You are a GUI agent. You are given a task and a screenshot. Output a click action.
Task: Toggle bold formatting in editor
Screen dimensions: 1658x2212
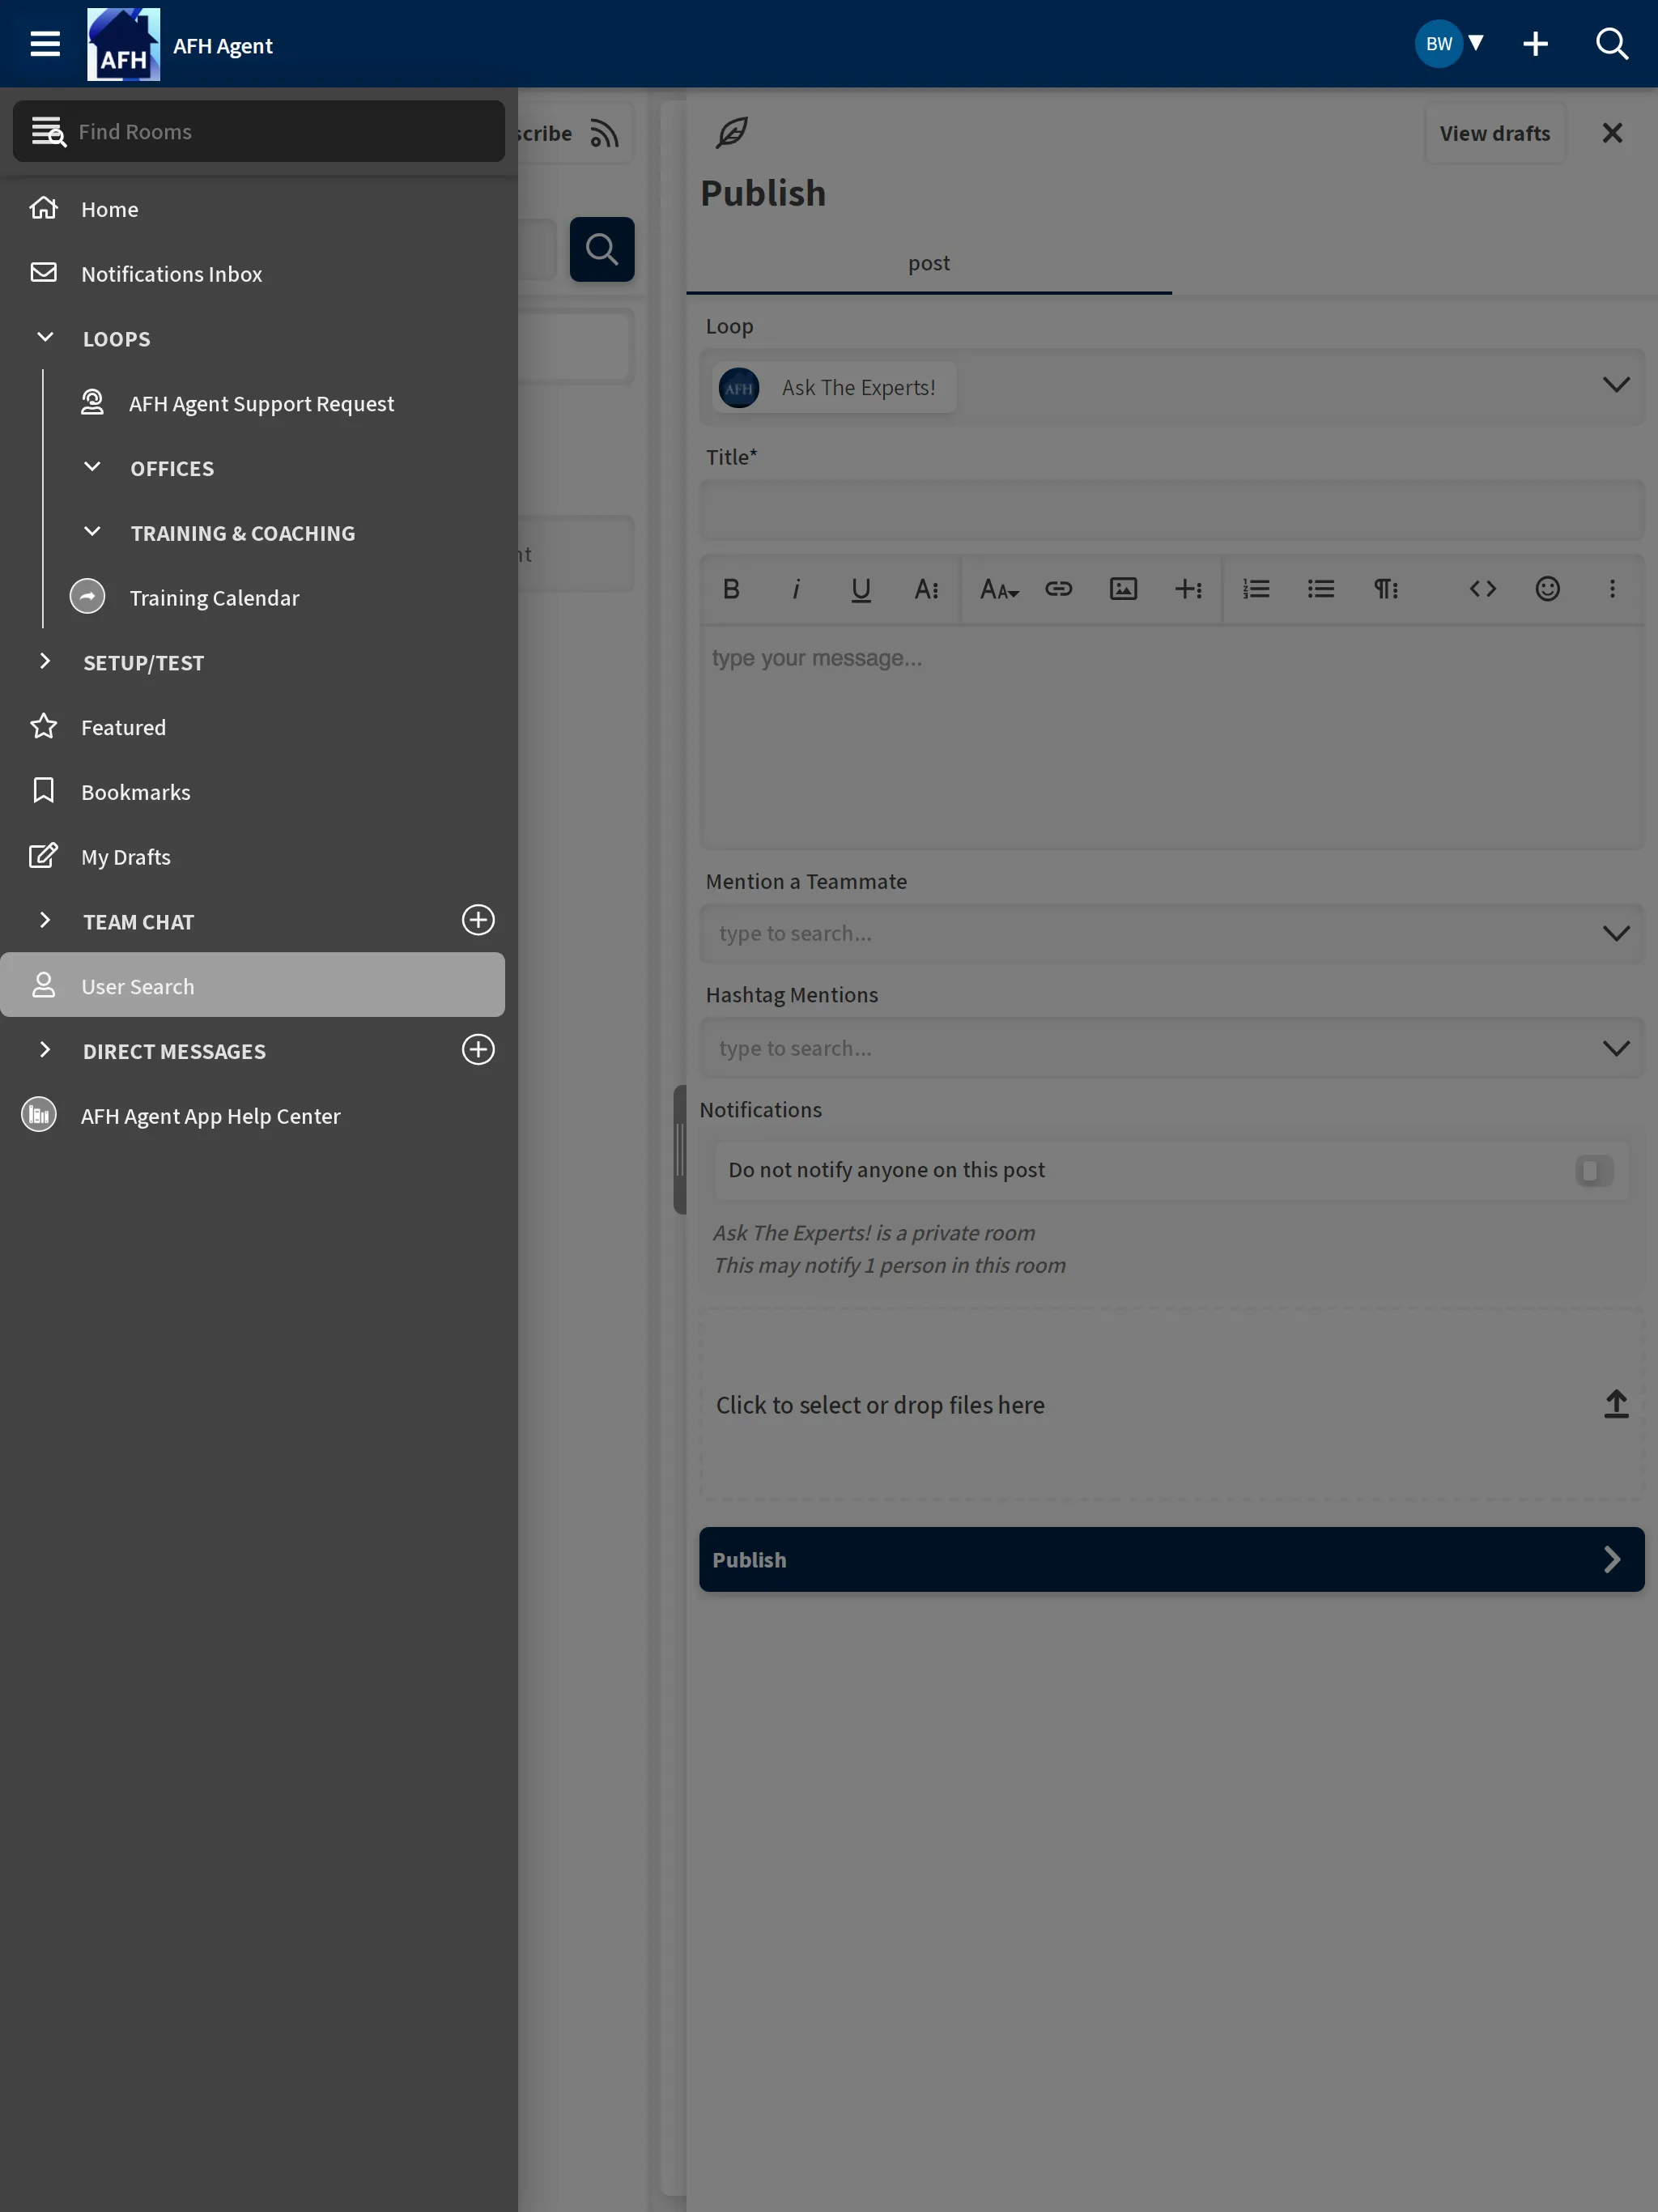[731, 589]
